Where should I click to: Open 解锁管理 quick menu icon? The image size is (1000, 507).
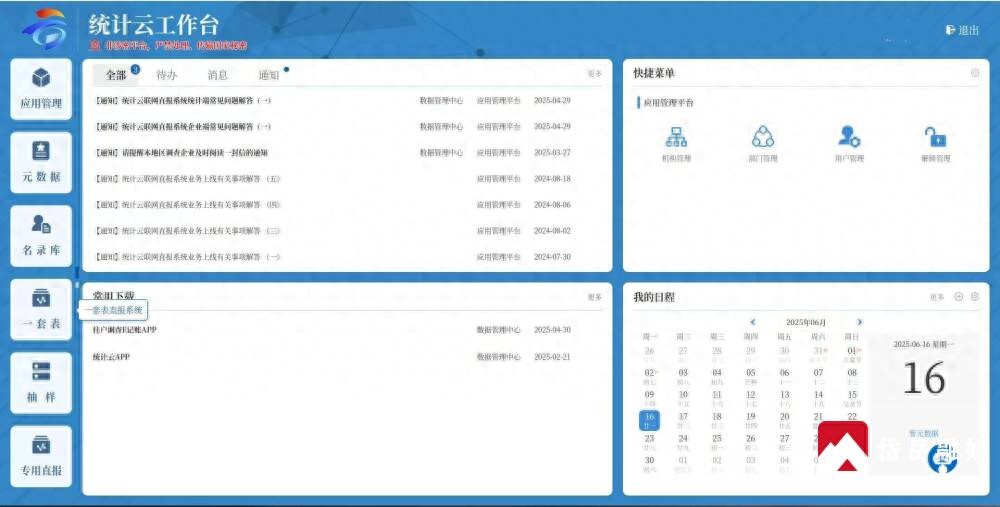pos(936,144)
